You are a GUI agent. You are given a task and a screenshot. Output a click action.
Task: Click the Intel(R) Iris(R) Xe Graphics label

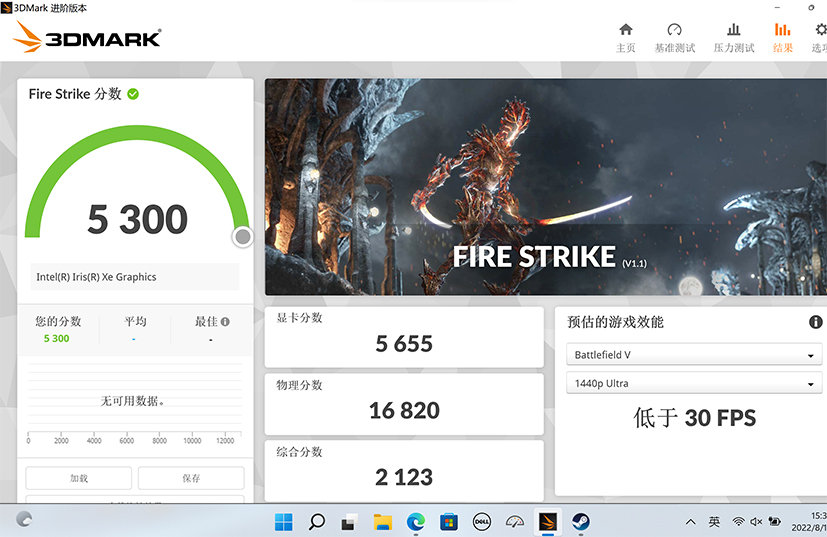97,277
